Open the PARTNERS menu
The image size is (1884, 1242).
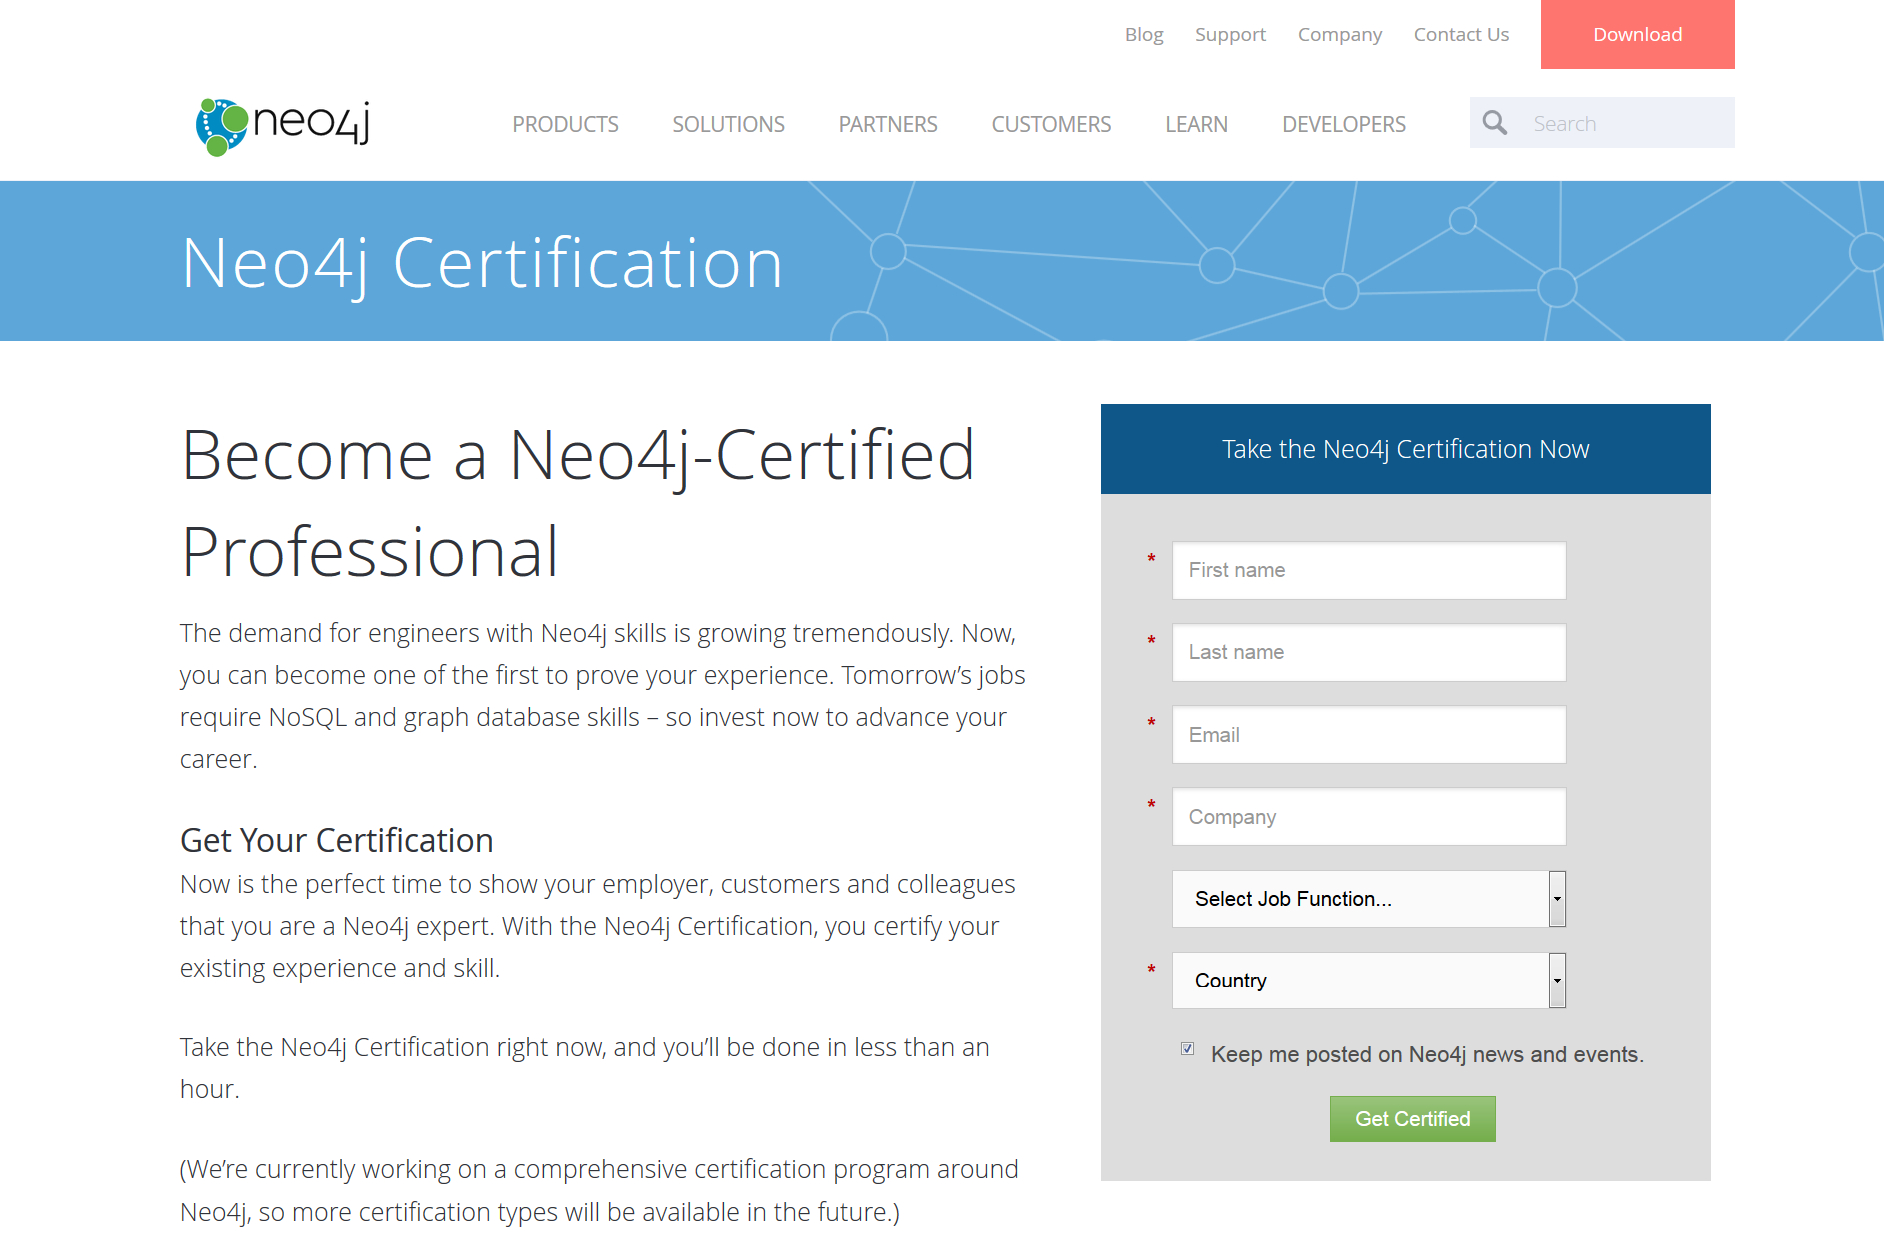(888, 124)
